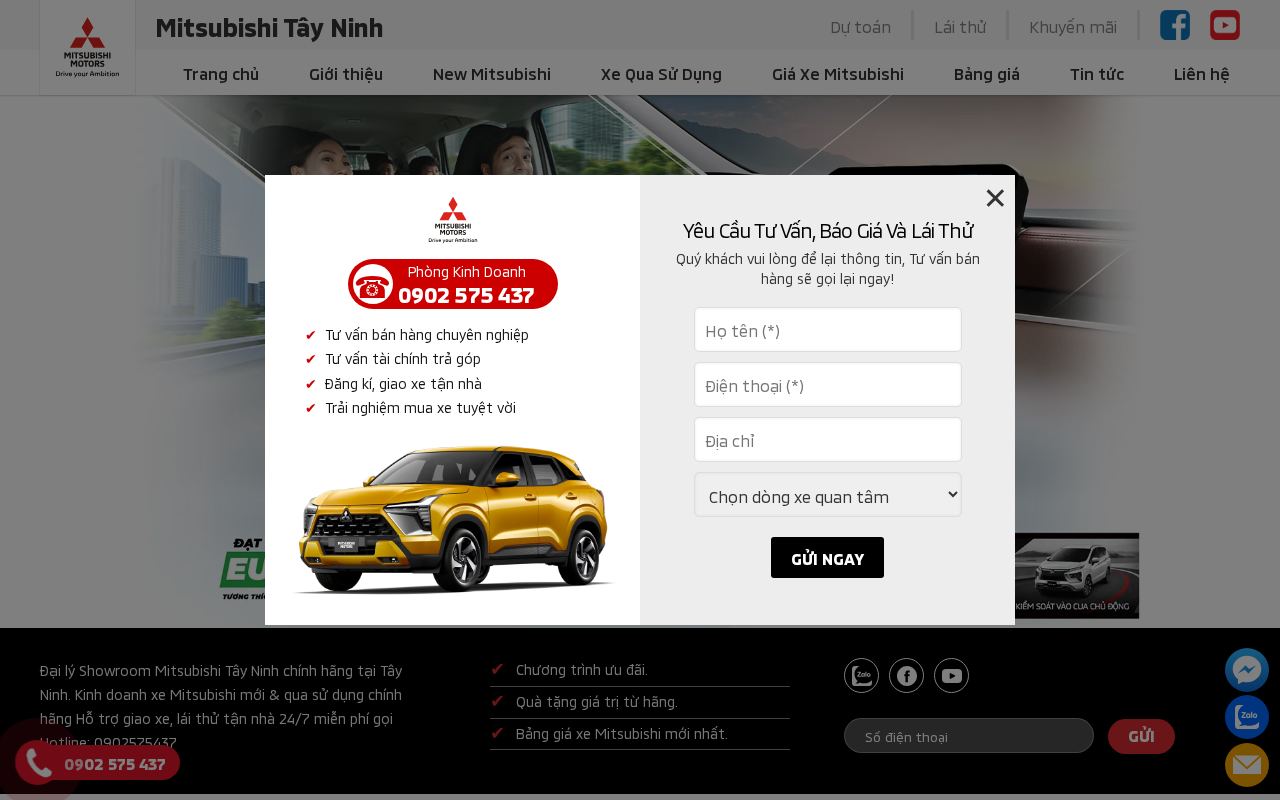Viewport: 1280px width, 800px height.
Task: Open the Liên hệ menu item
Action: (1202, 74)
